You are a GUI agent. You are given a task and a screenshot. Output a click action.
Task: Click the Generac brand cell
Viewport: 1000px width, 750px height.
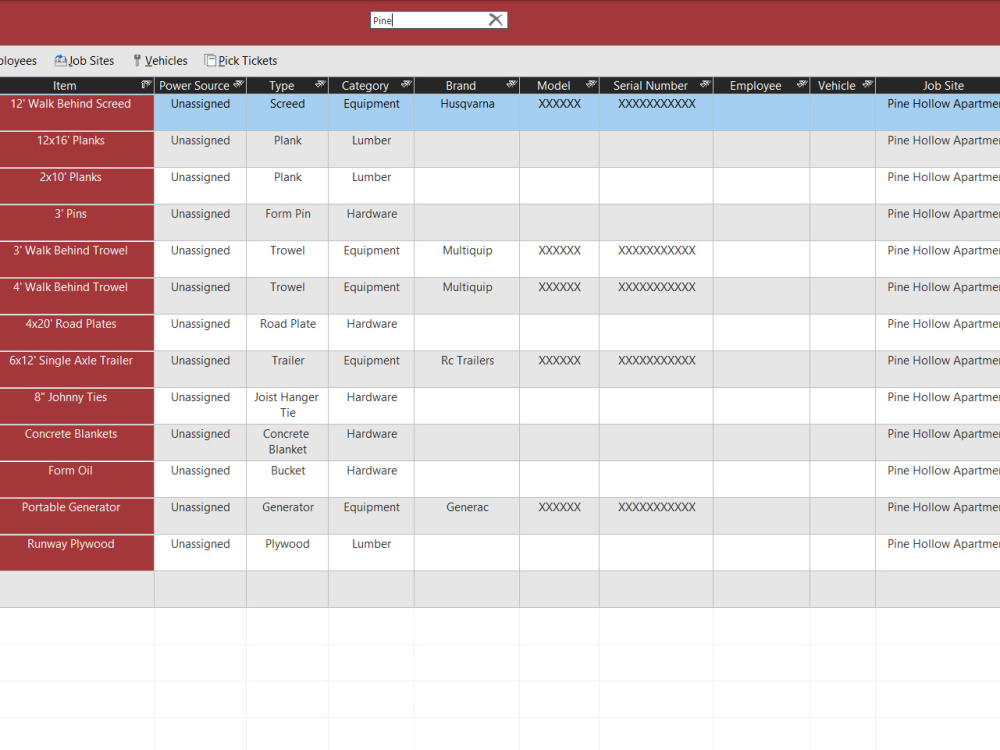pos(467,516)
